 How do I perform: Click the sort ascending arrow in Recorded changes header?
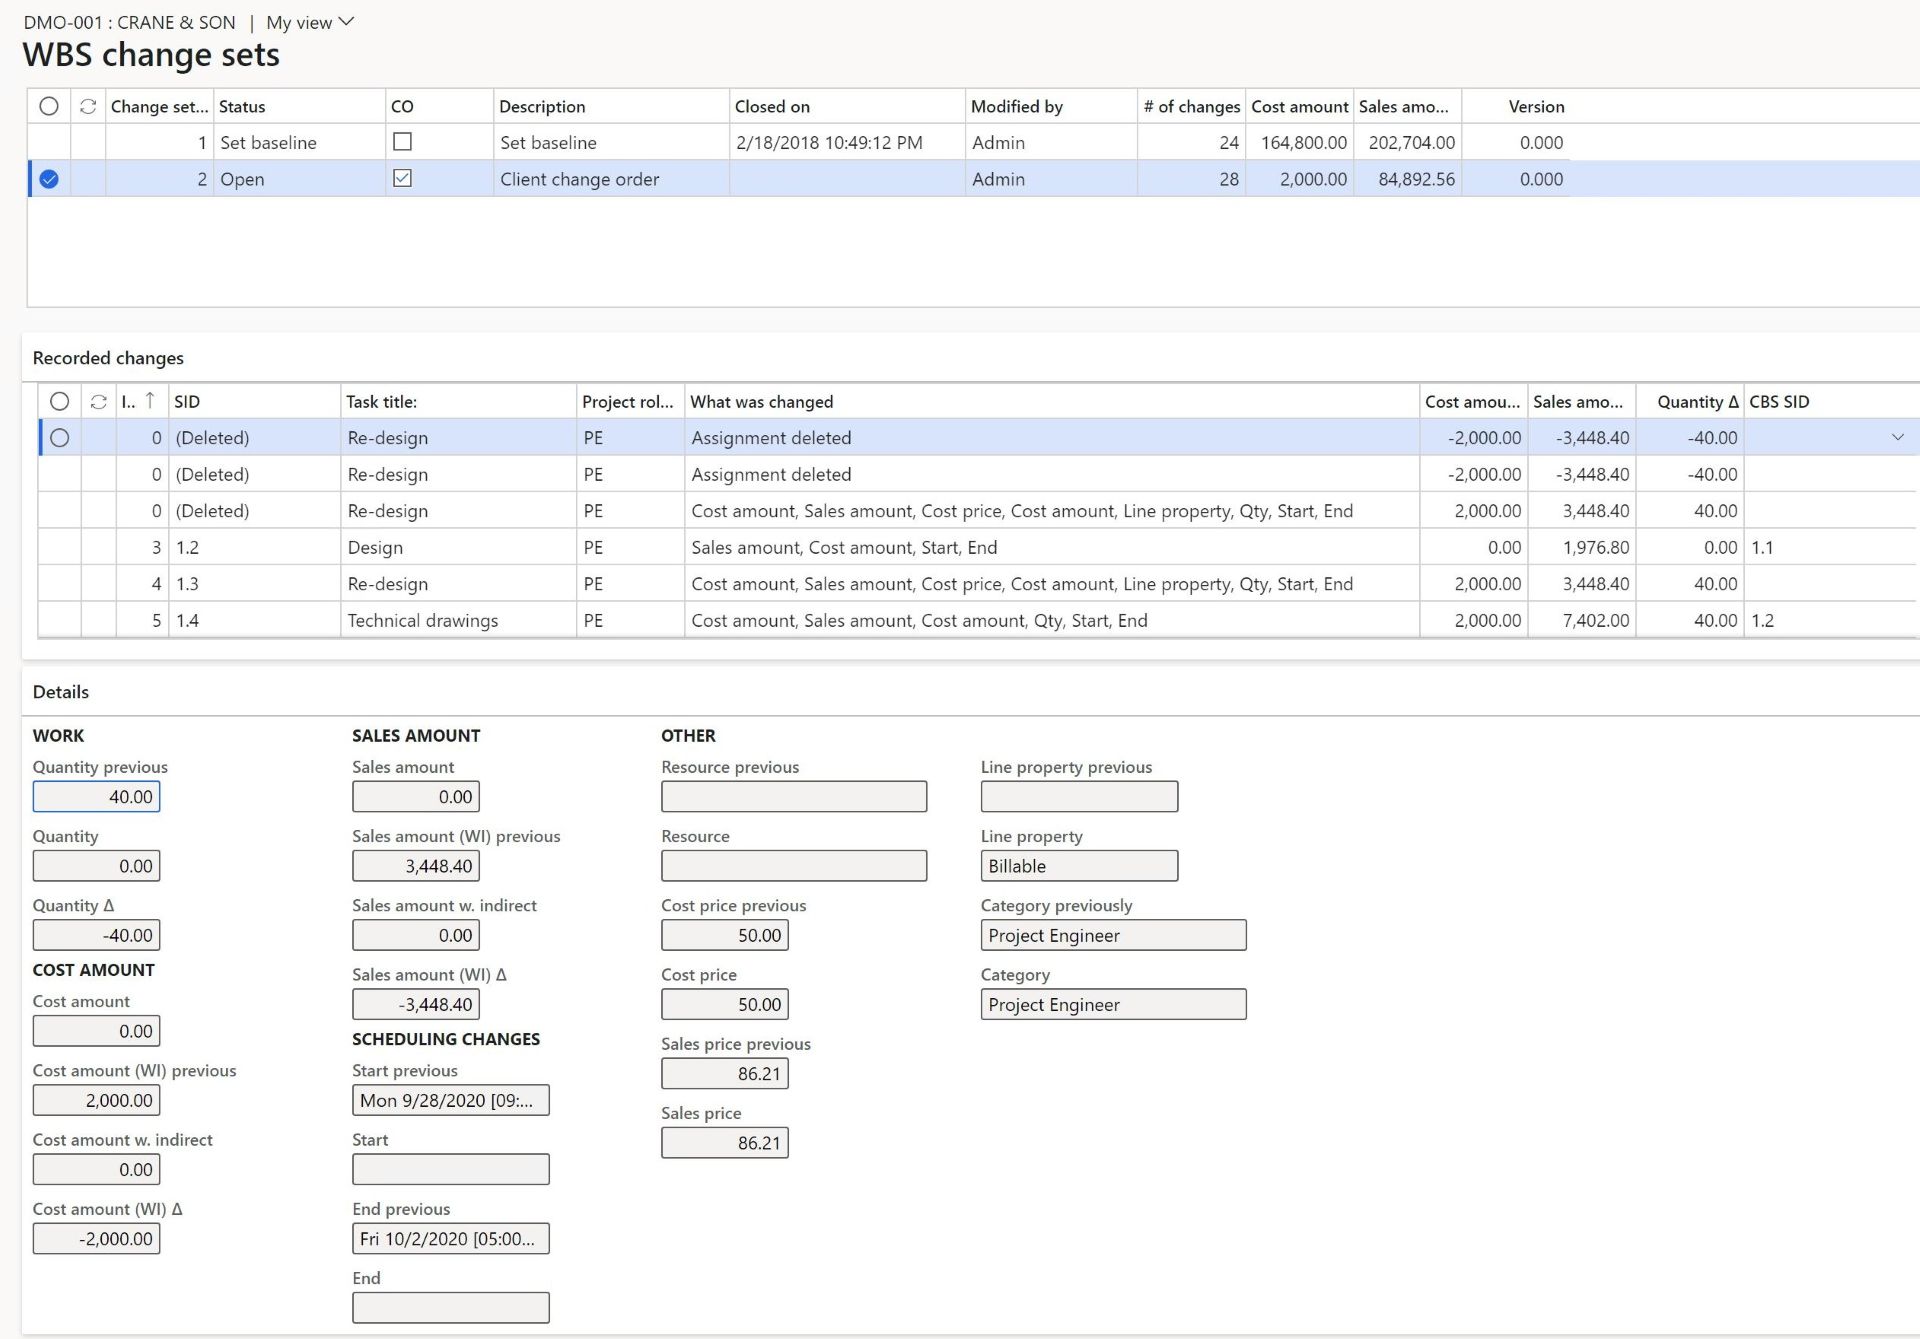150,400
